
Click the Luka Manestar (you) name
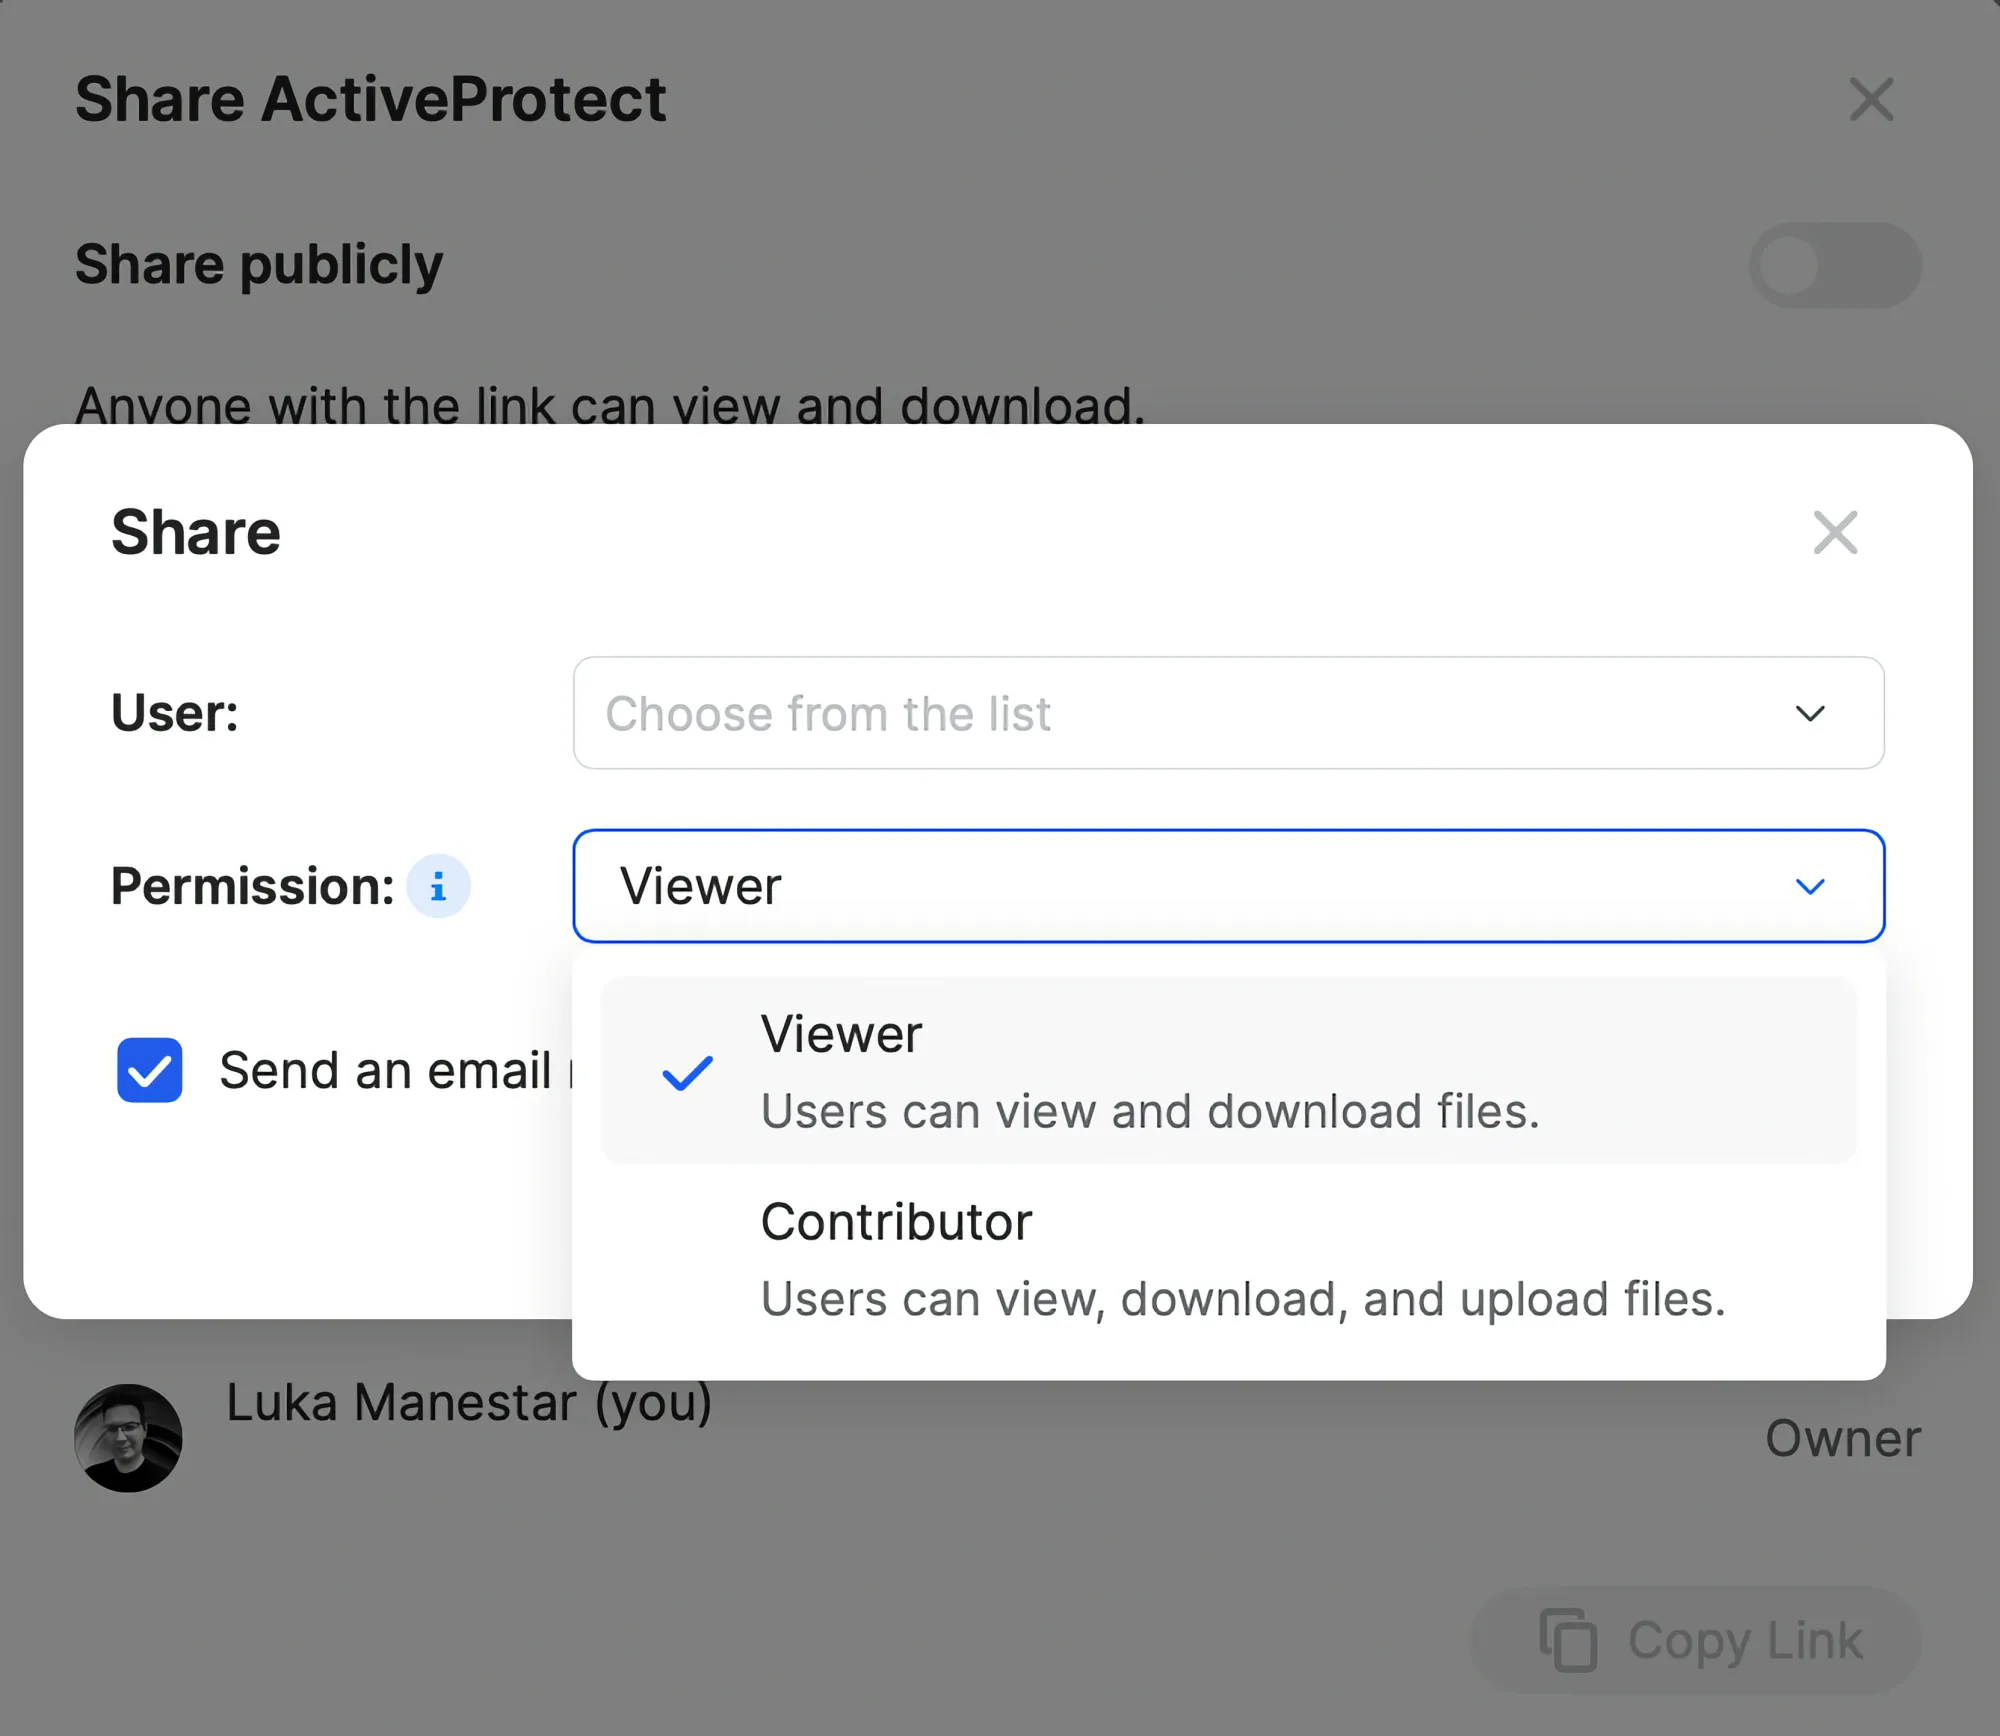click(x=469, y=1402)
